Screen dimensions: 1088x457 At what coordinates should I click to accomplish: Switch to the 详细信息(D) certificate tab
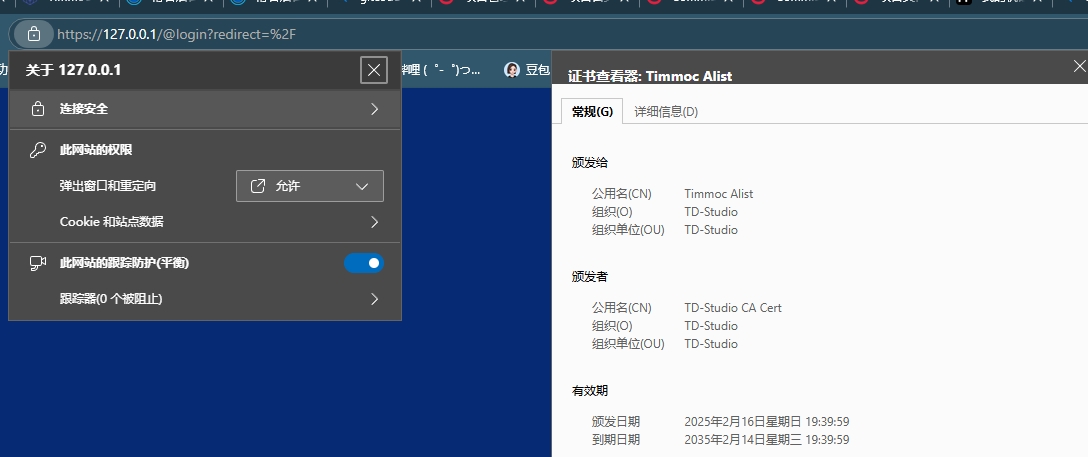point(666,112)
